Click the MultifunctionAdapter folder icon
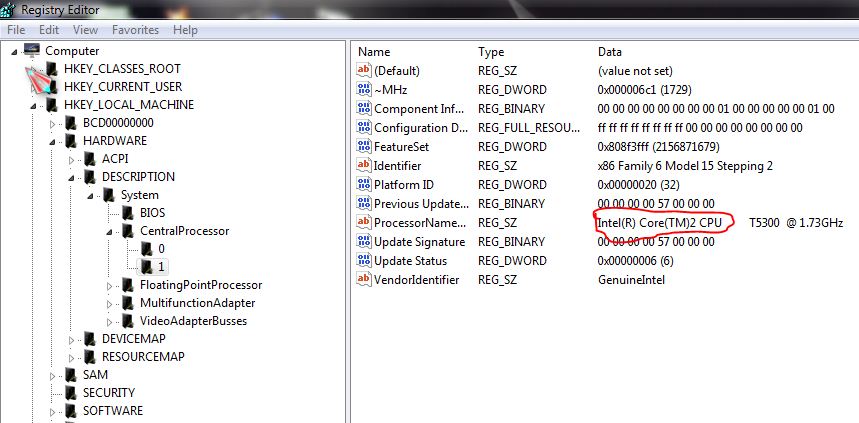 127,303
